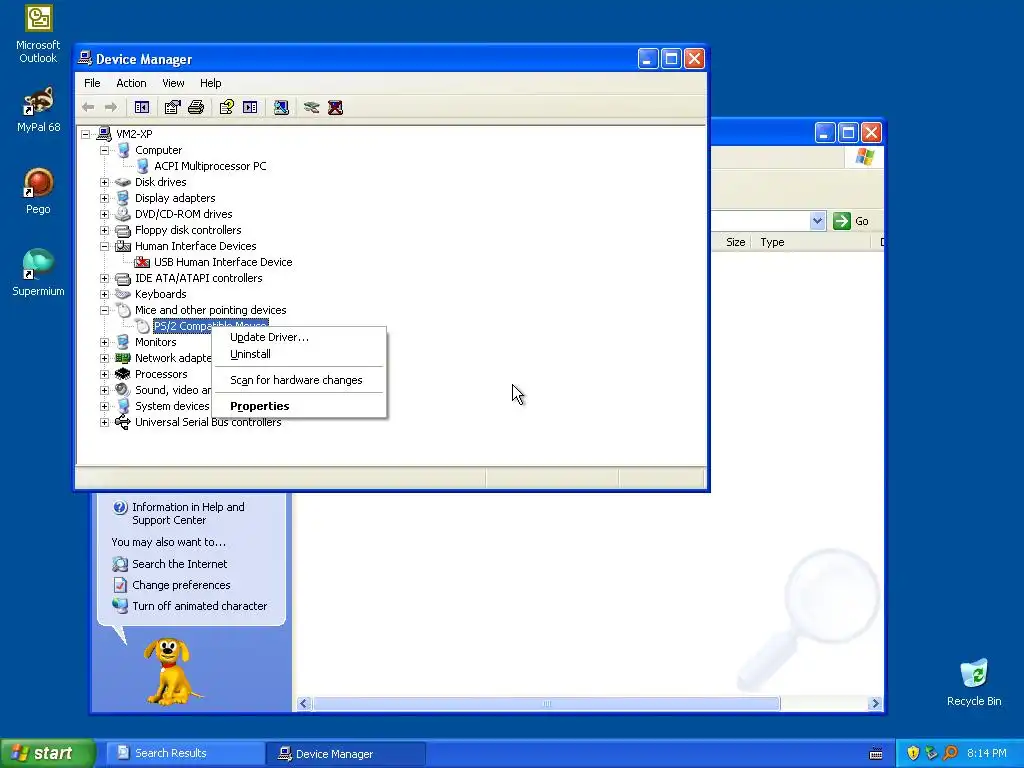1024x768 pixels.
Task: Click the scroll right arrow in Search Results
Action: tap(875, 703)
